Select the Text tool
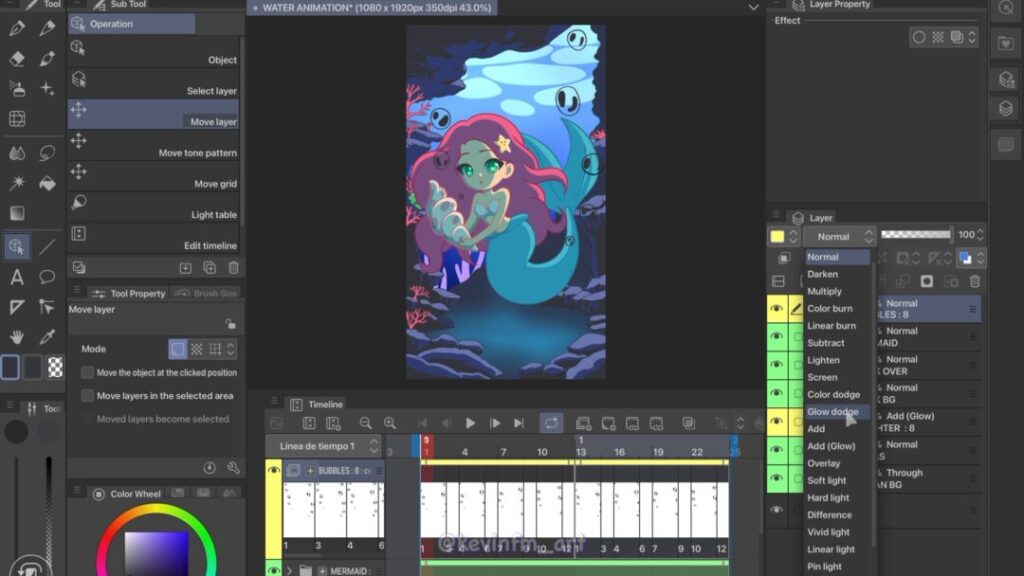The image size is (1024, 576). pyautogui.click(x=17, y=277)
